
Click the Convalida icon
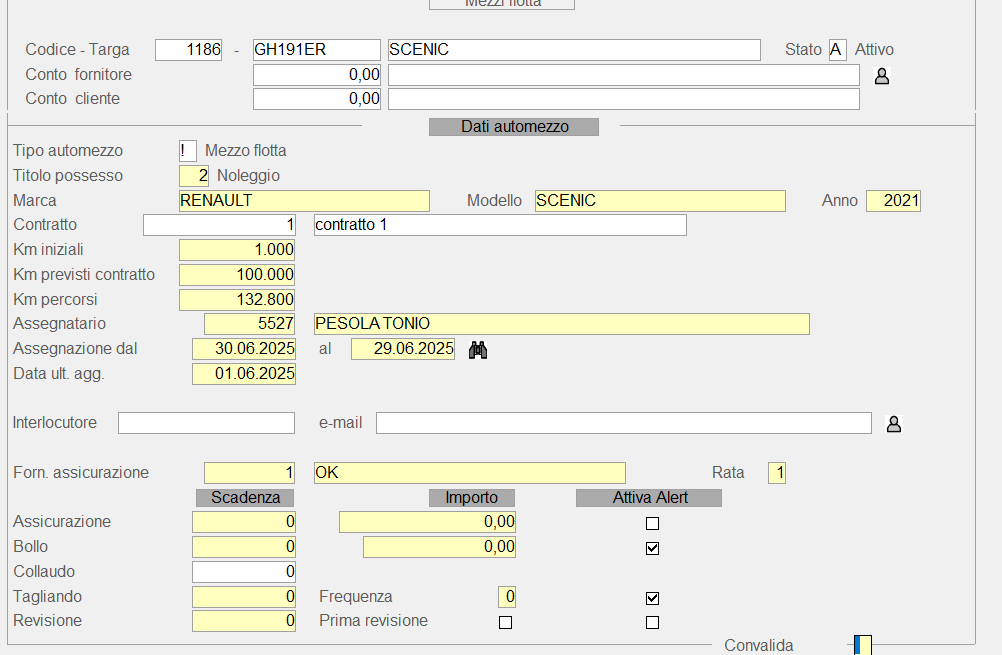pos(862,645)
